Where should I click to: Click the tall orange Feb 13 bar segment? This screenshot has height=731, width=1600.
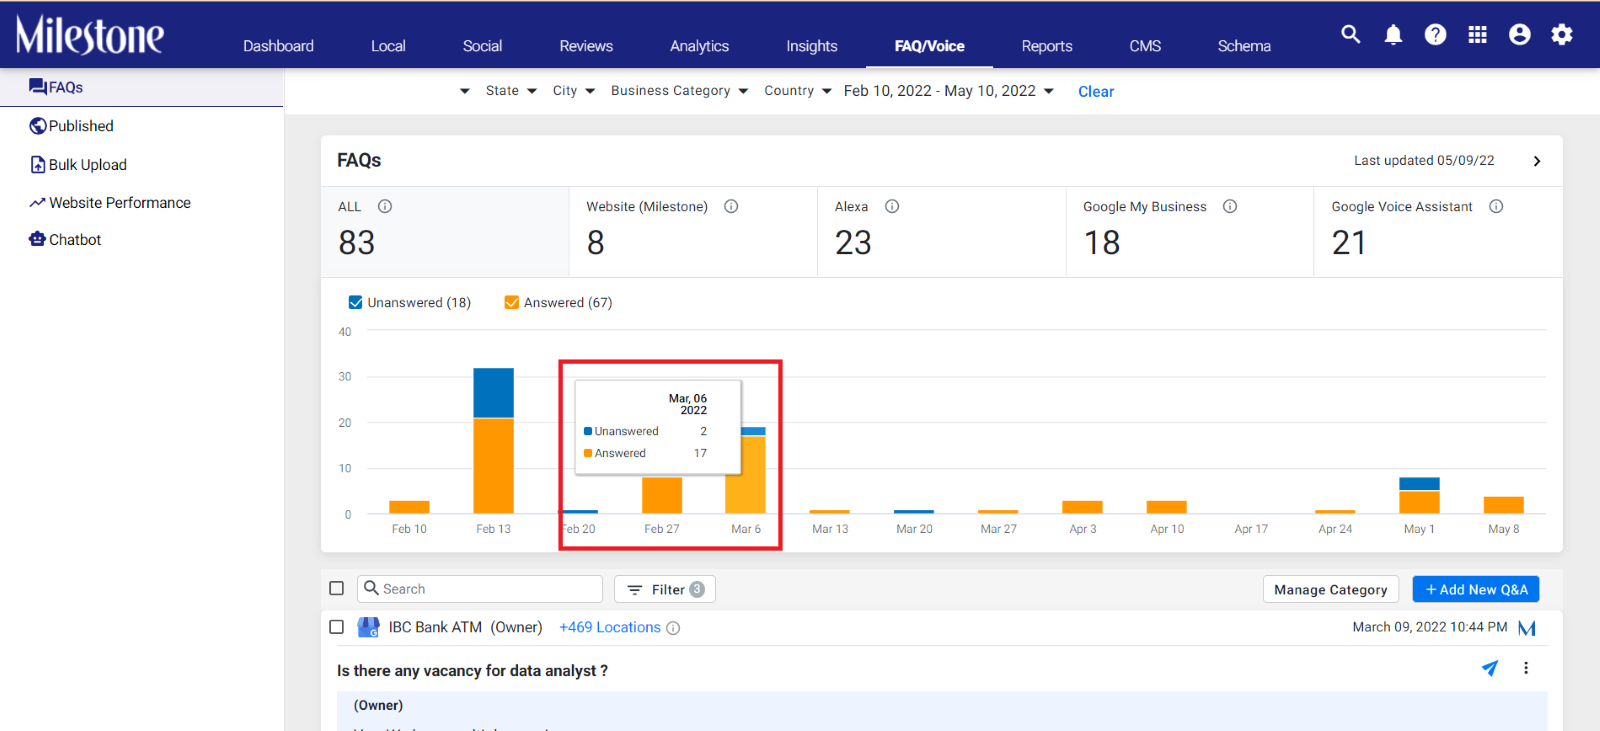click(493, 466)
